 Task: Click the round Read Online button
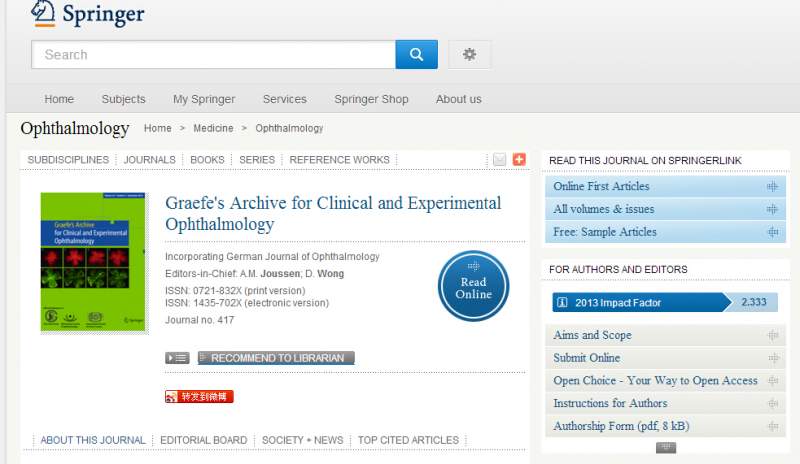473,286
